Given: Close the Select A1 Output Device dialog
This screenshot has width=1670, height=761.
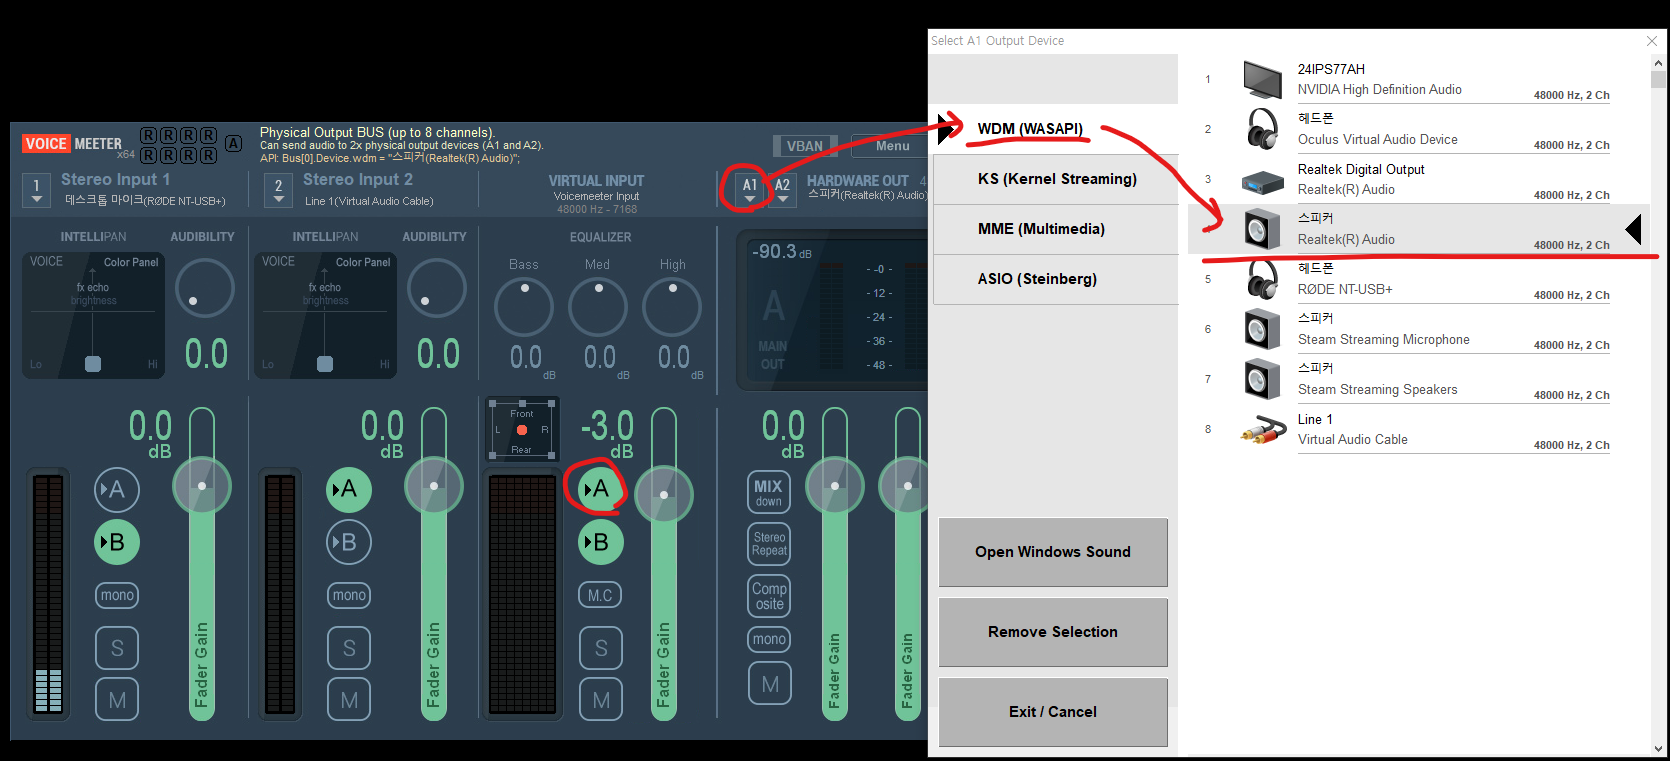Looking at the screenshot, I should 1652,41.
